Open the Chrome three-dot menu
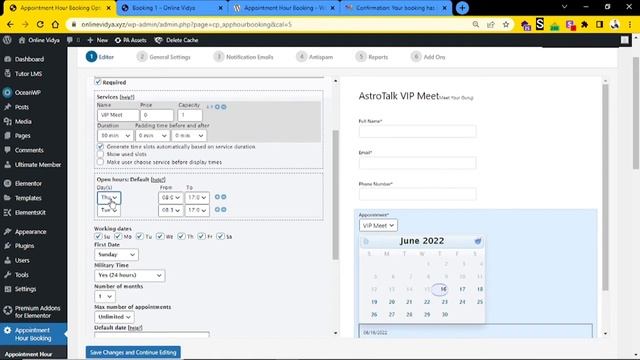 coord(630,24)
